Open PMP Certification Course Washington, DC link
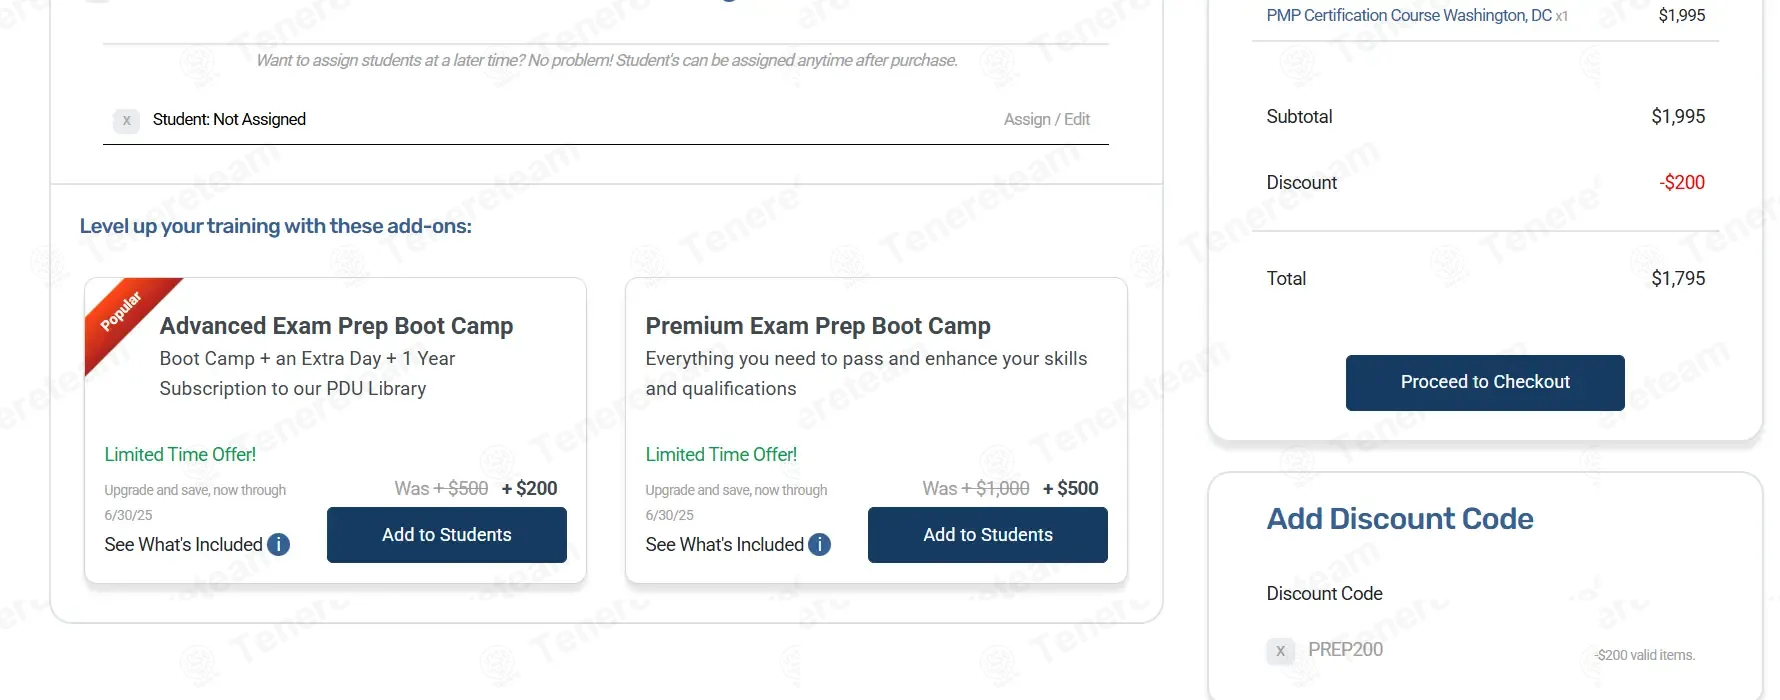 point(1408,16)
